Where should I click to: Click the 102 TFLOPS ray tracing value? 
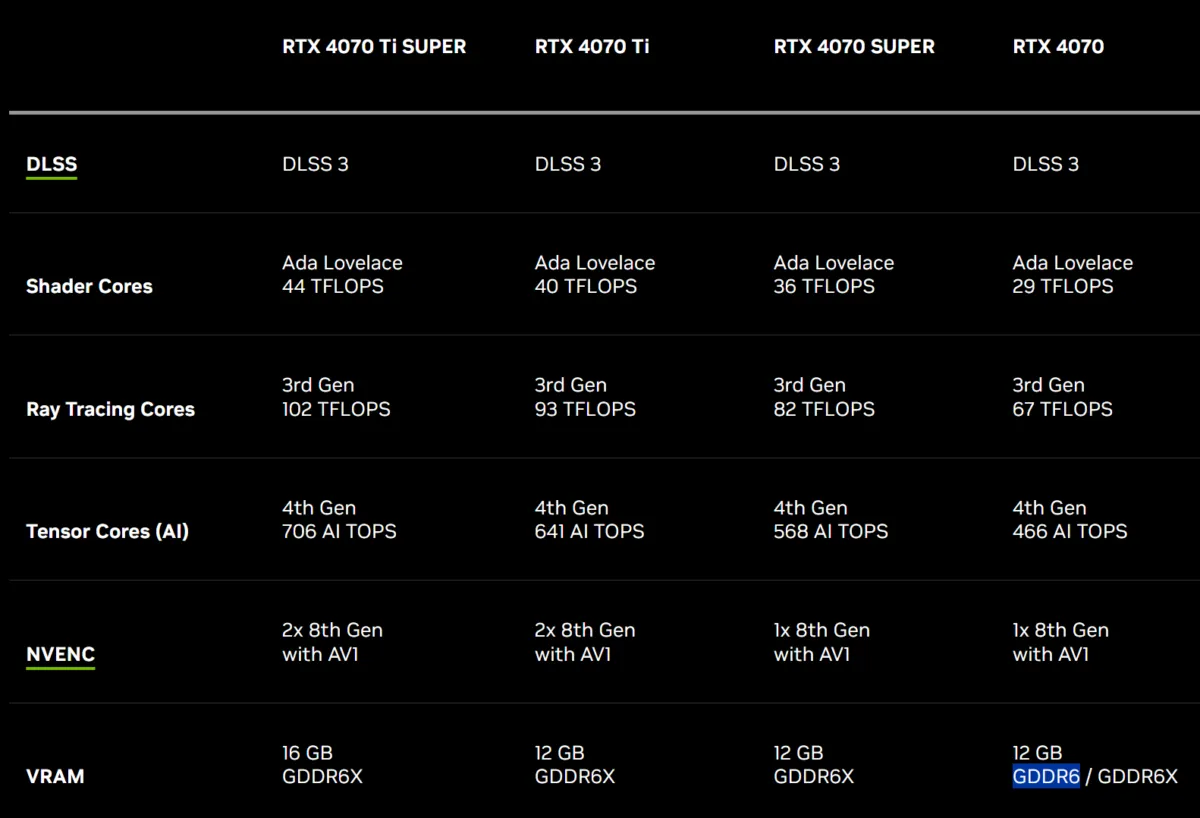click(x=336, y=409)
